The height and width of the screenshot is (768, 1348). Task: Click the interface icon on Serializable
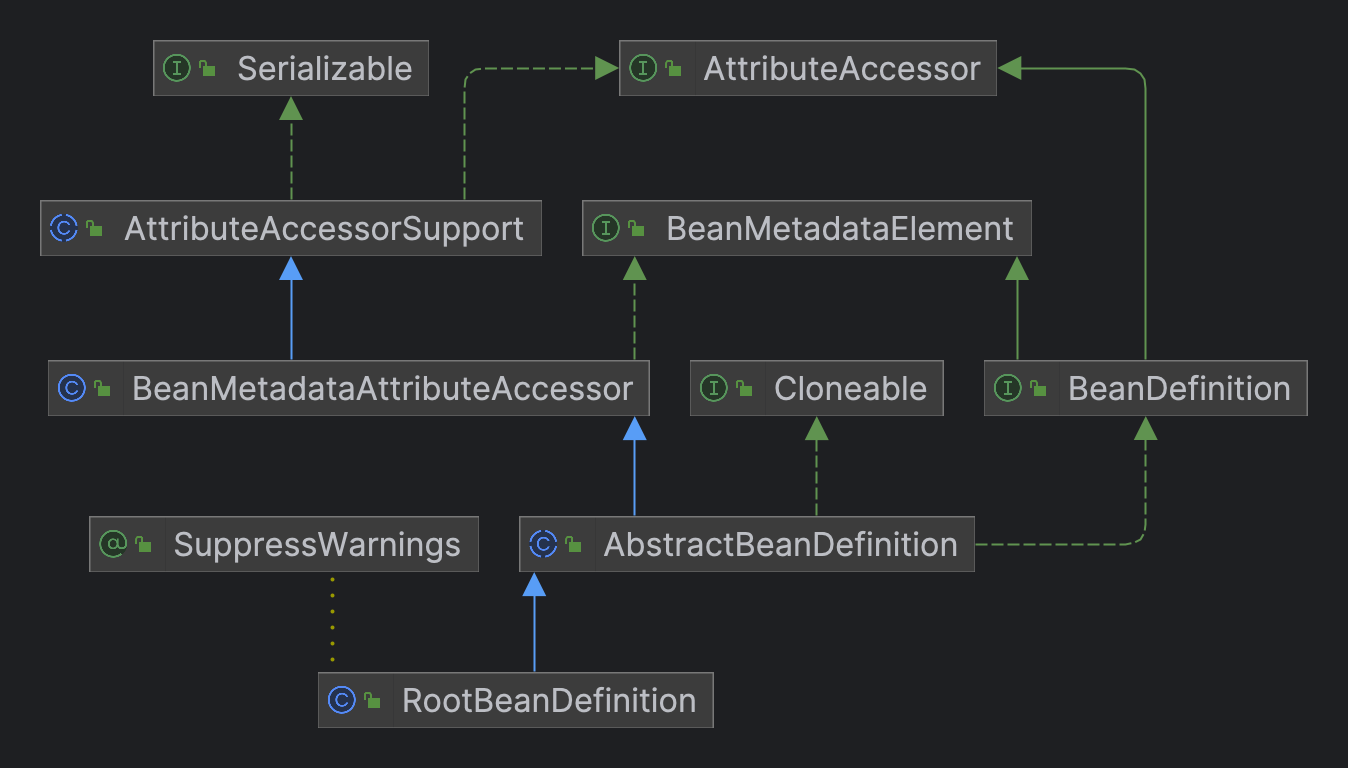point(176,68)
